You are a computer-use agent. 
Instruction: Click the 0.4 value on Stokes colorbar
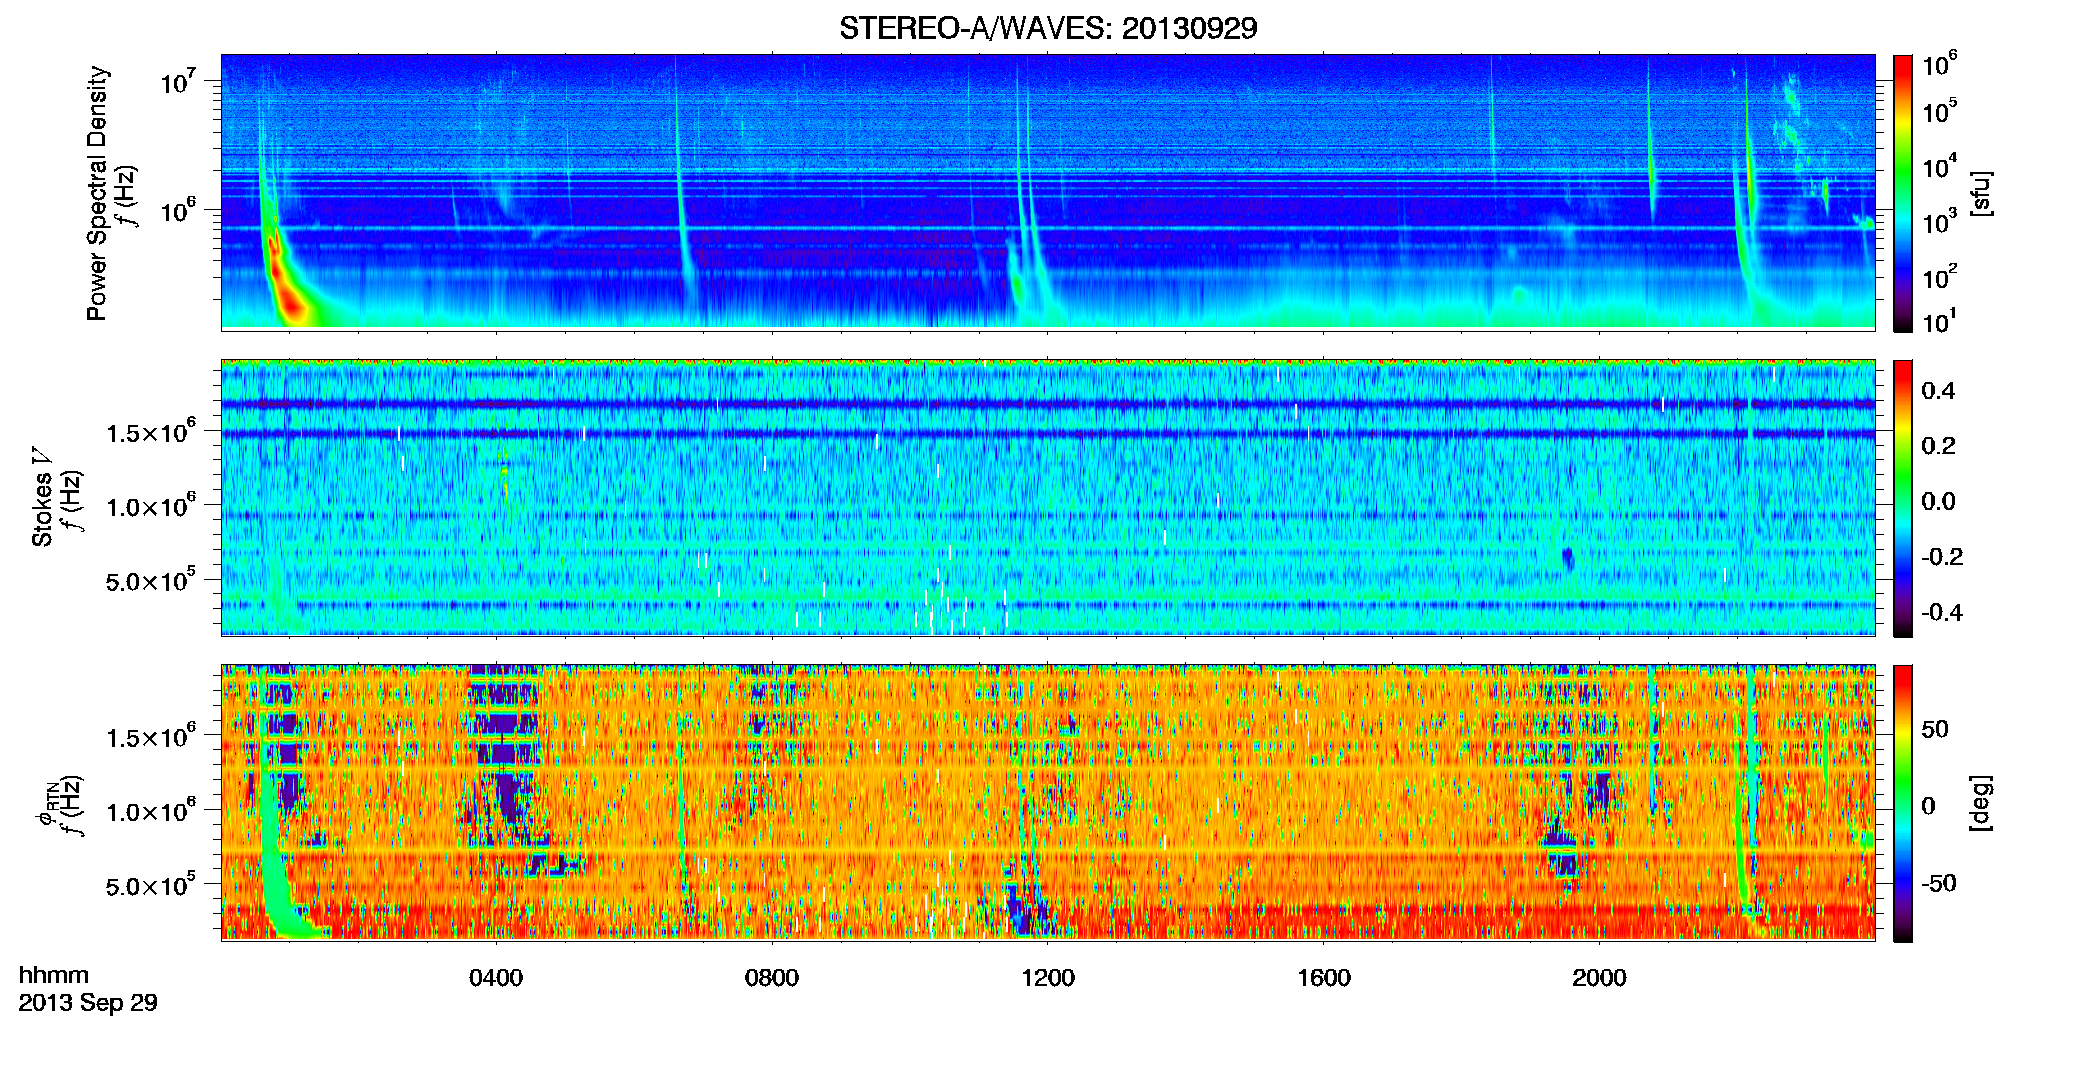[1938, 390]
